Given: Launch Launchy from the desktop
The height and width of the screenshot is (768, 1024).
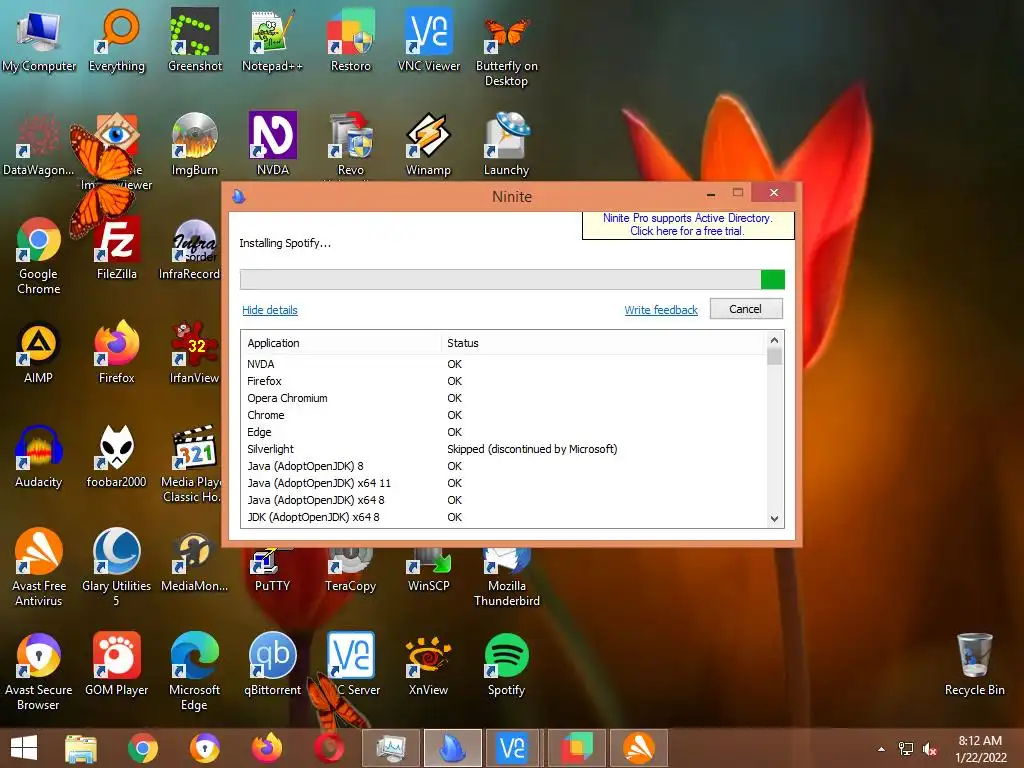Looking at the screenshot, I should point(507,144).
